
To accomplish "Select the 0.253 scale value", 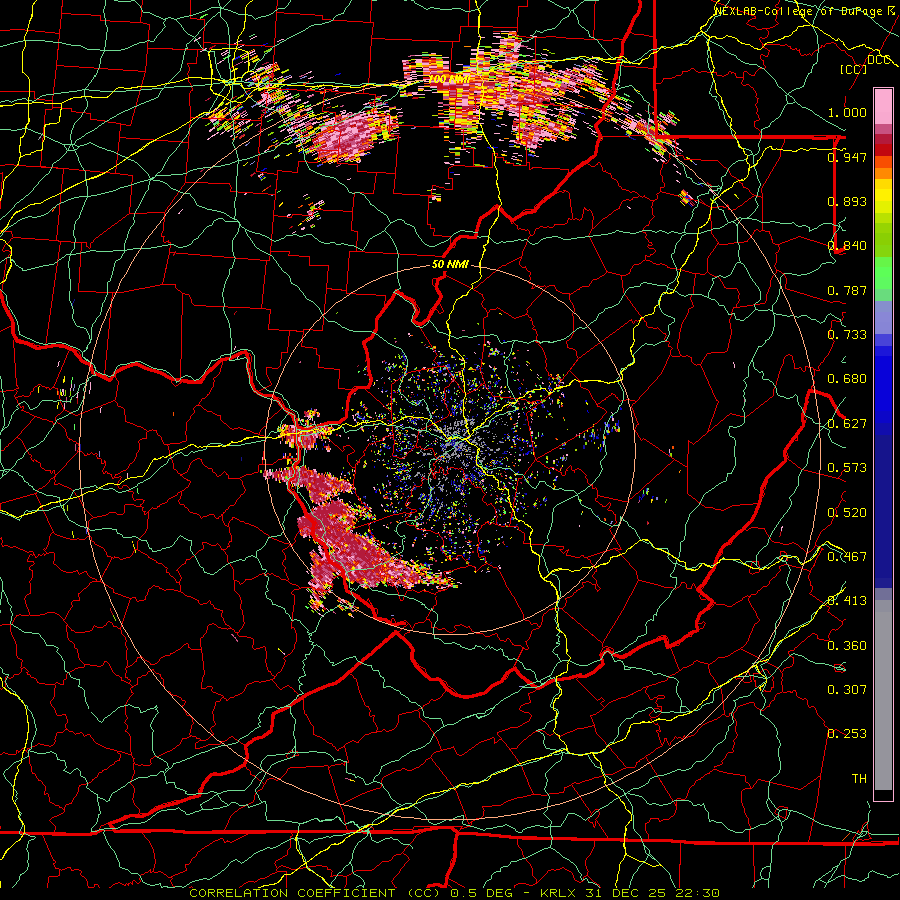I will point(847,734).
